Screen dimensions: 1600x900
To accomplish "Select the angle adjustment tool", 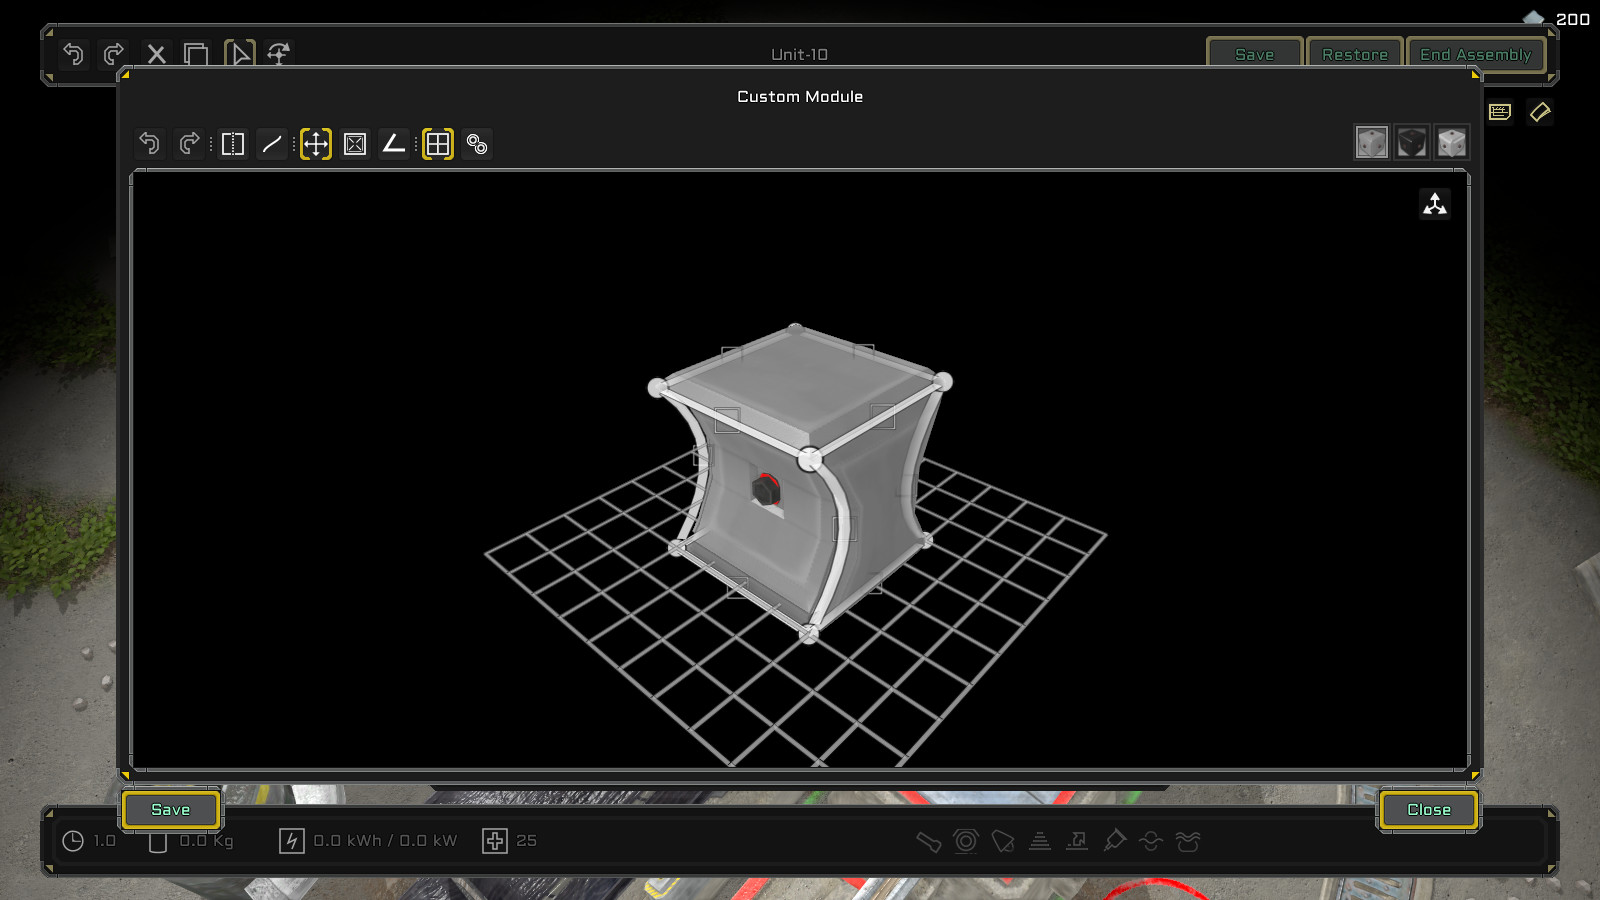I will [x=394, y=143].
